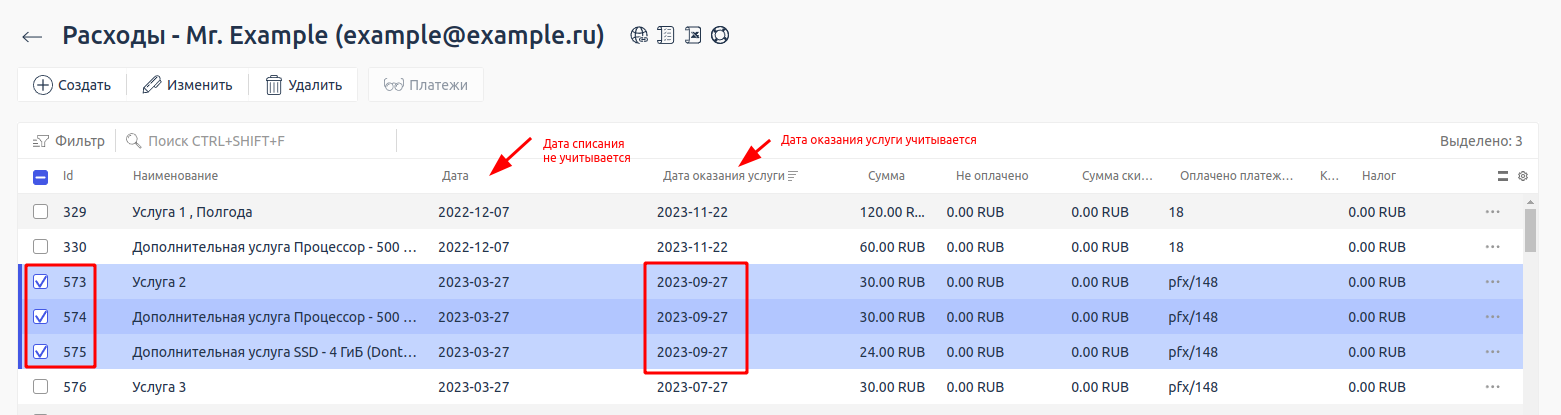Click the Поиск search field
1561x415 pixels.
pos(260,141)
